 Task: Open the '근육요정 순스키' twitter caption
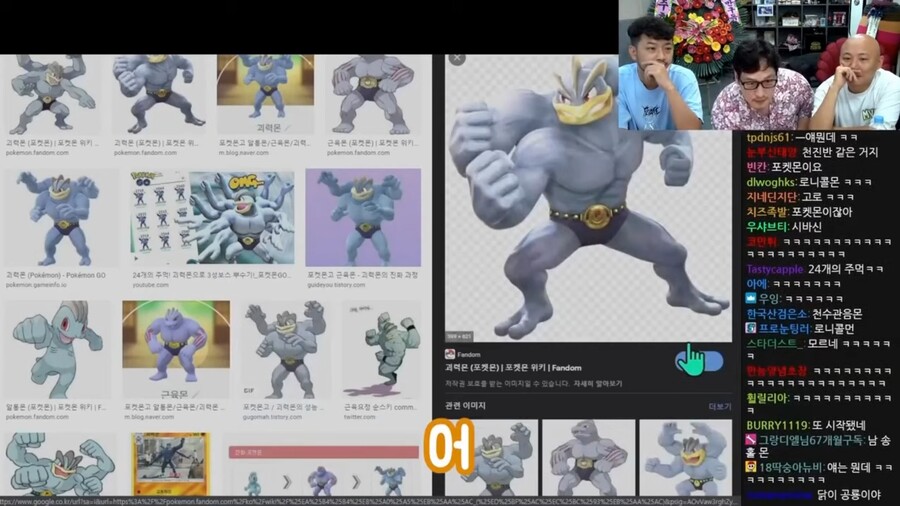[379, 407]
